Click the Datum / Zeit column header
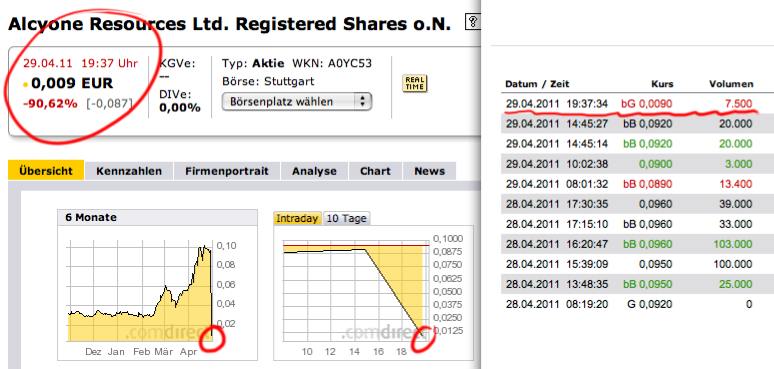Viewport: 774px width, 369px height. (538, 84)
